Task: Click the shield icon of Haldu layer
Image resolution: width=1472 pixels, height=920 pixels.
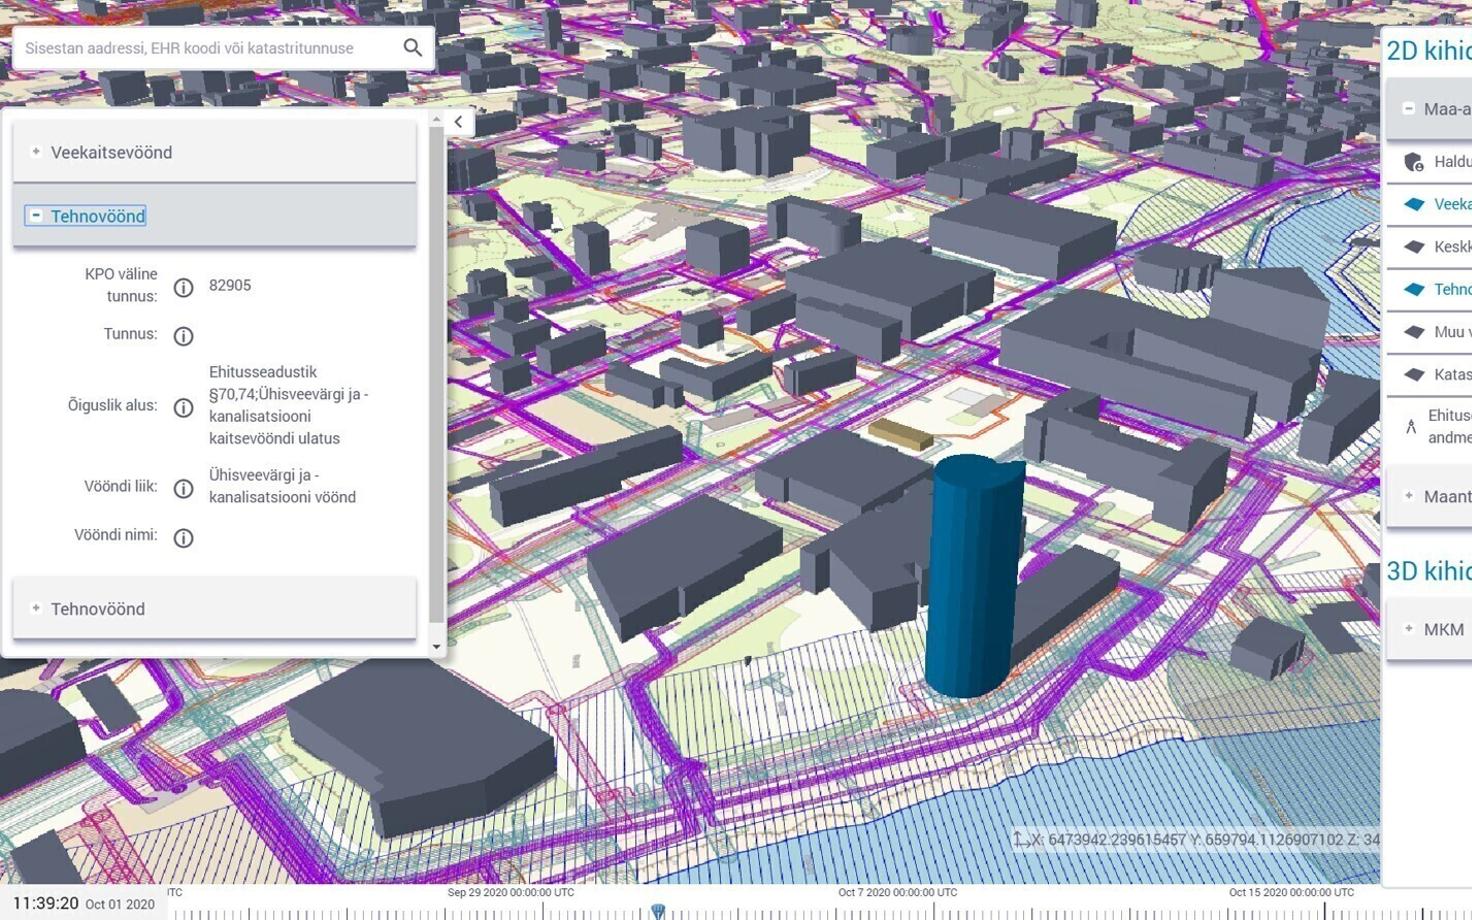Action: pos(1413,162)
